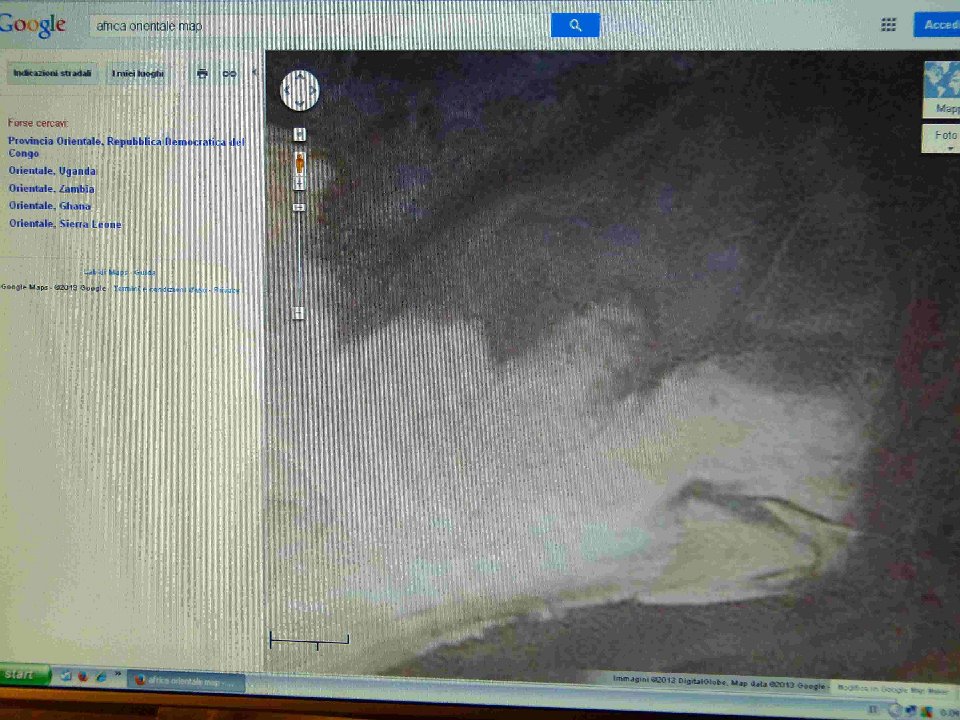This screenshot has height=720, width=960.
Task: Click the blue magnifier search button
Action: (575, 25)
